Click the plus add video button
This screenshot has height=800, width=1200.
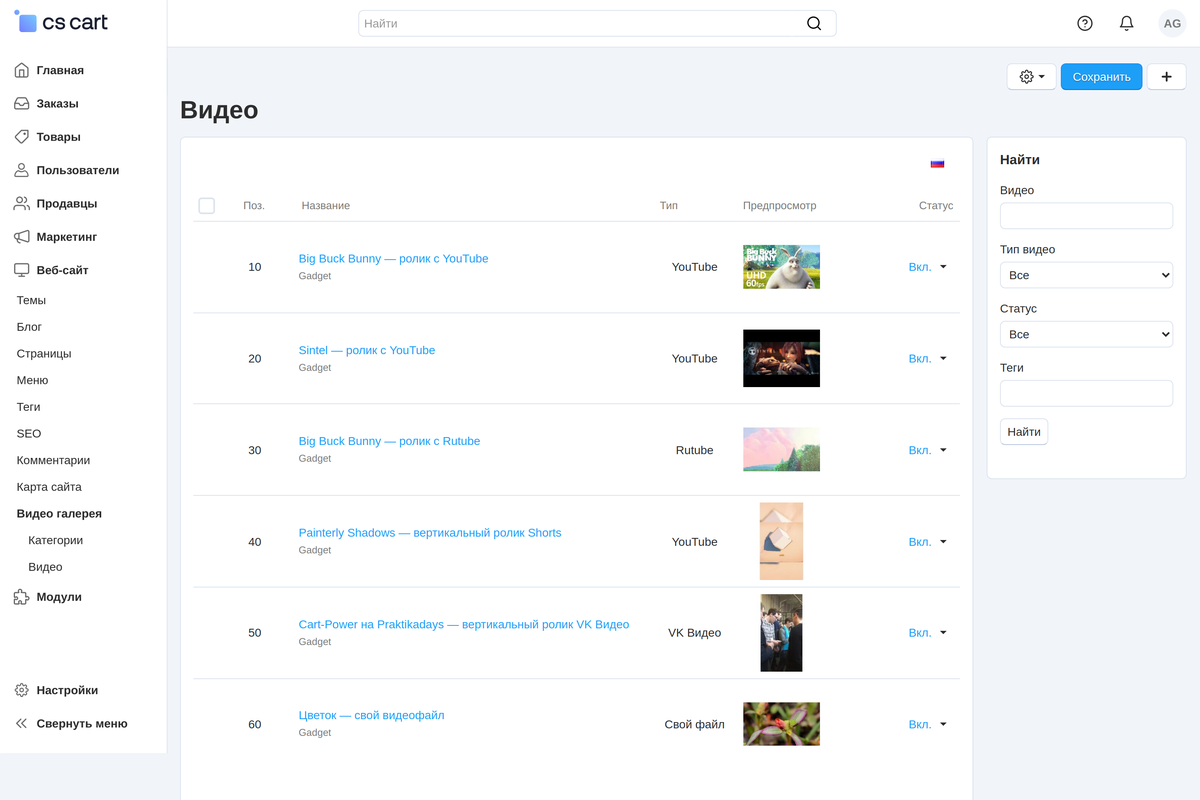coord(1166,77)
